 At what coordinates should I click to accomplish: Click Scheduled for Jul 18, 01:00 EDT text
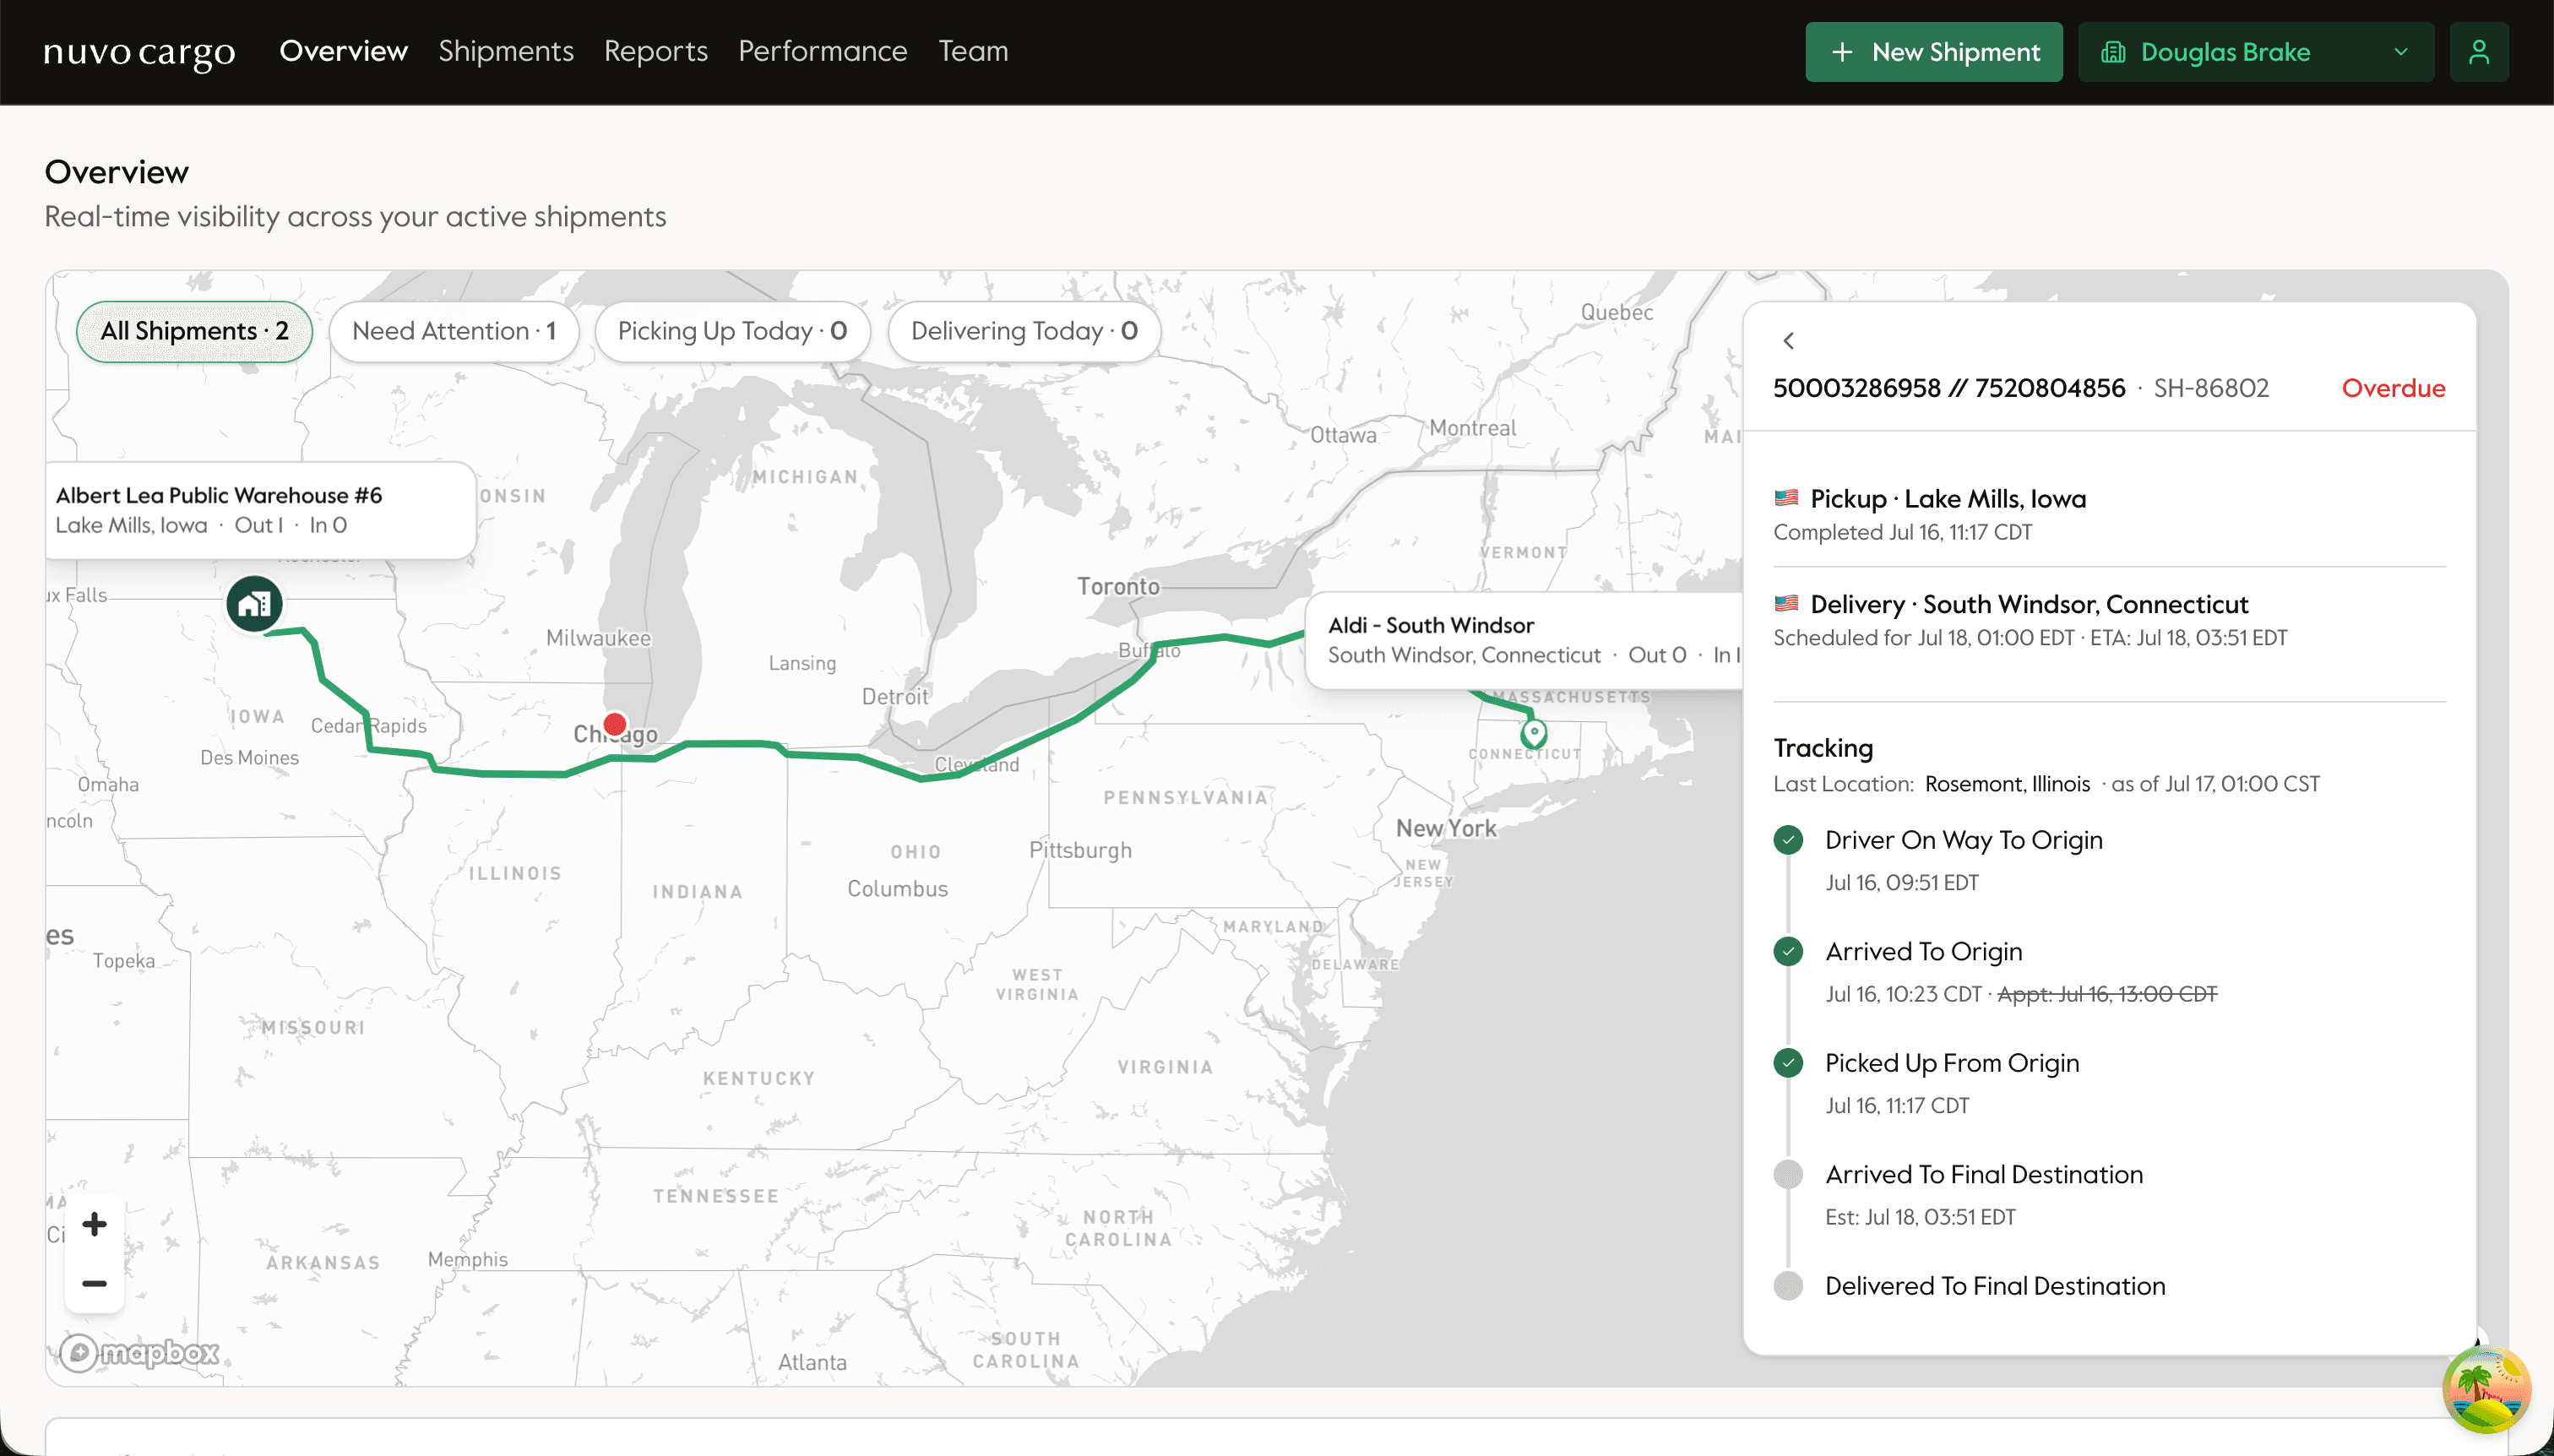[x=1923, y=638]
